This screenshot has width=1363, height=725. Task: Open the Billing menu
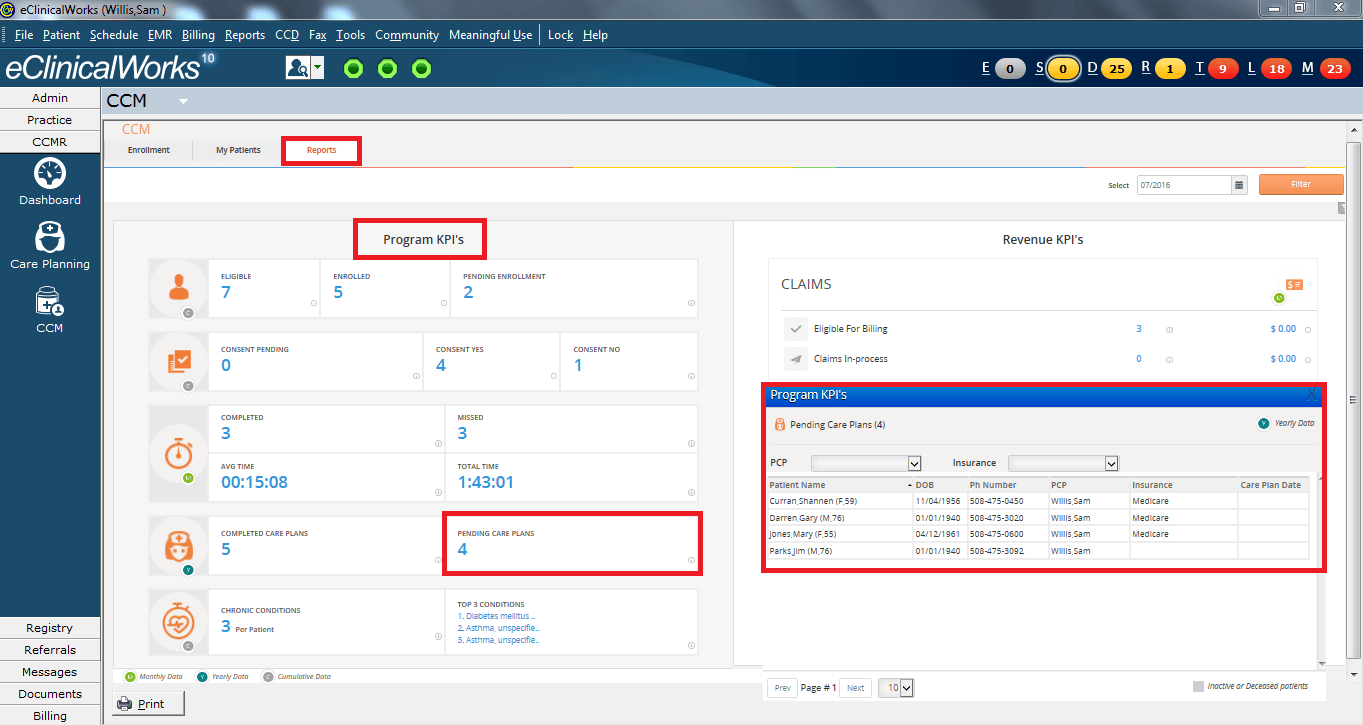[x=198, y=35]
